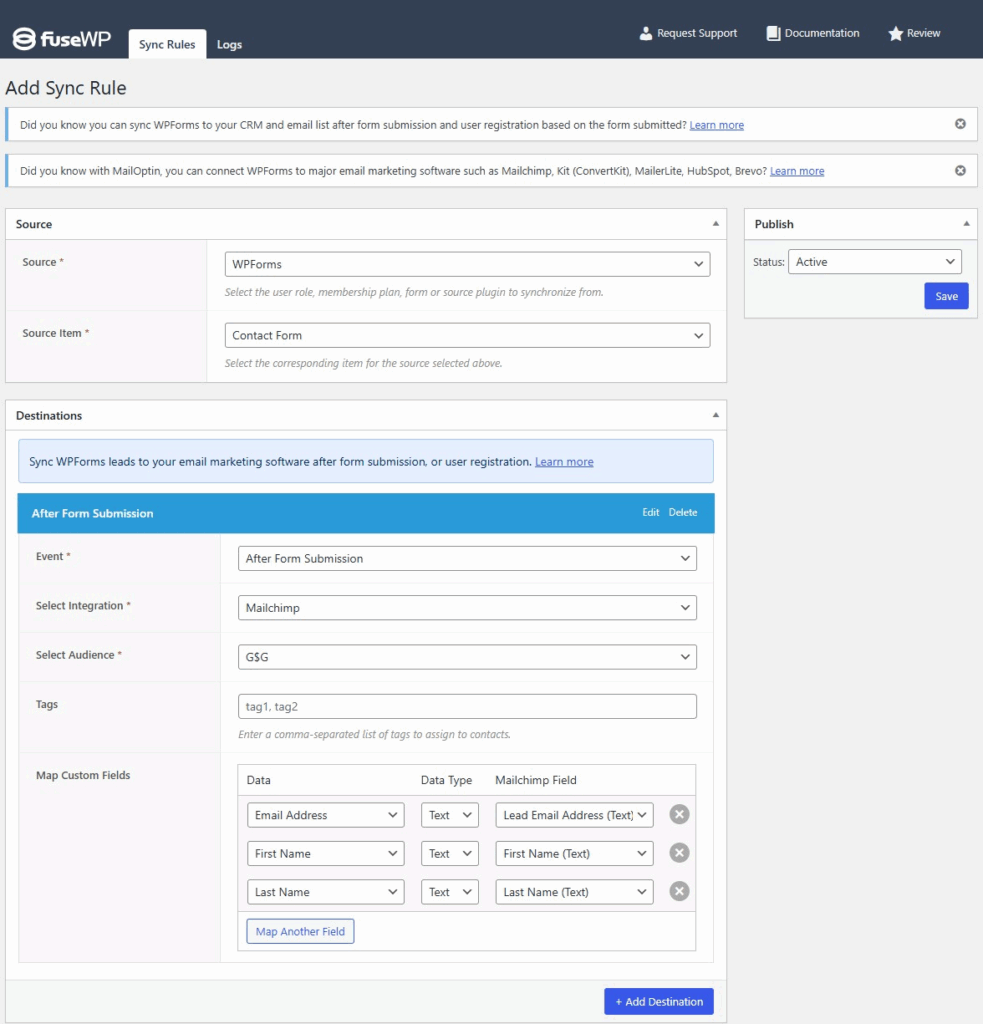Remove the Email Address field mapping
This screenshot has width=983, height=1024.
679,815
